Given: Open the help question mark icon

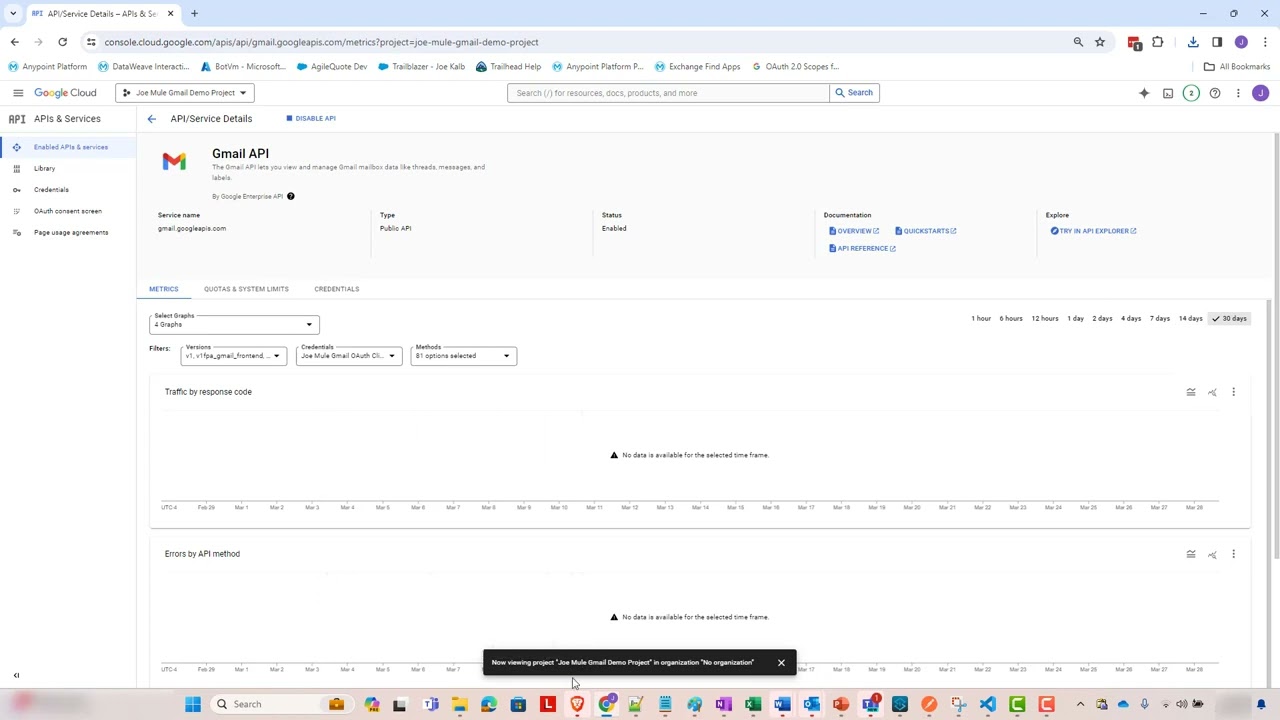Looking at the screenshot, I should [x=1215, y=93].
